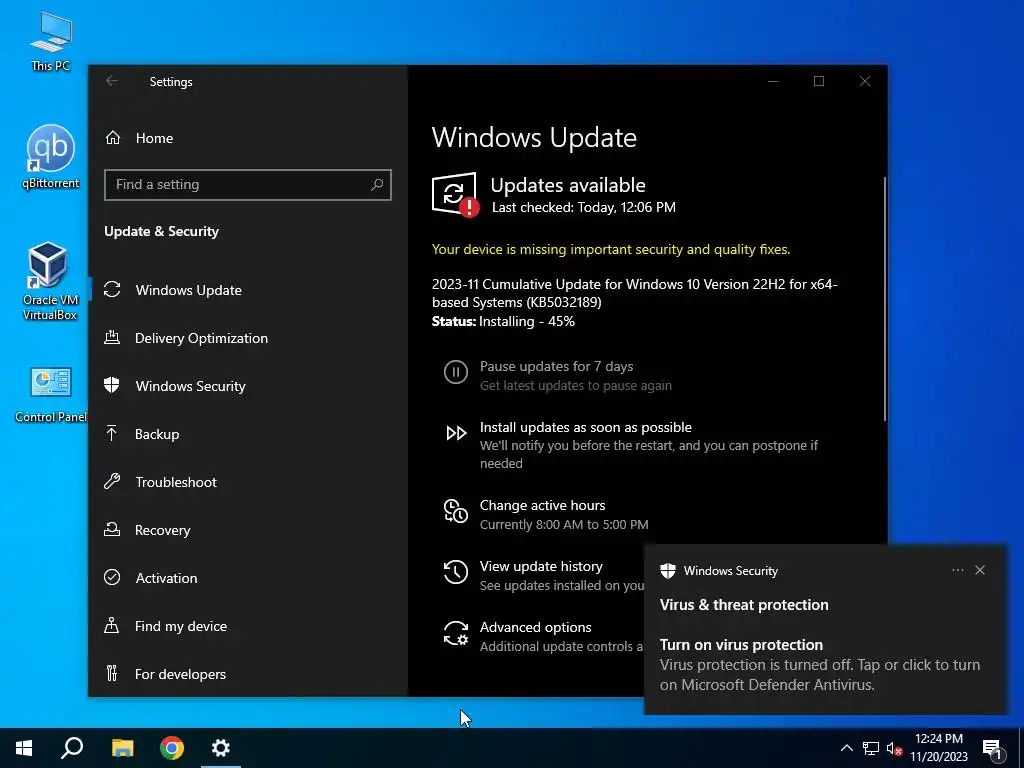
Task: Click the Update & Security heading
Action: point(161,231)
